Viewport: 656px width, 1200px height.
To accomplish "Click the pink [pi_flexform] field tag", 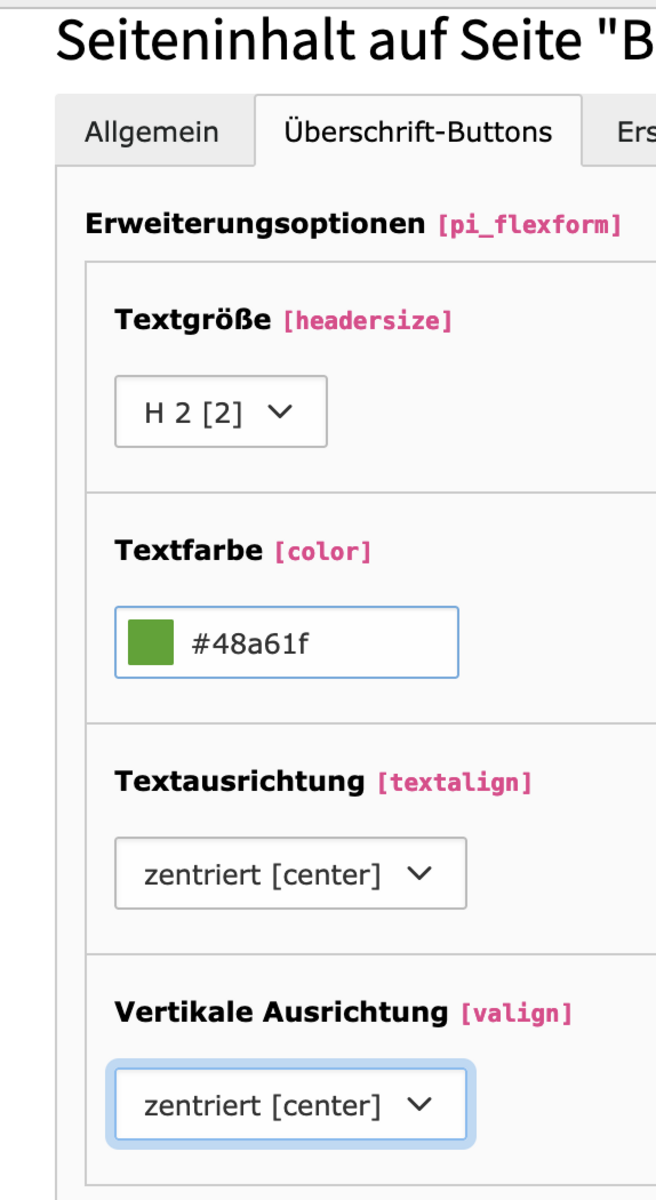I will coord(530,225).
